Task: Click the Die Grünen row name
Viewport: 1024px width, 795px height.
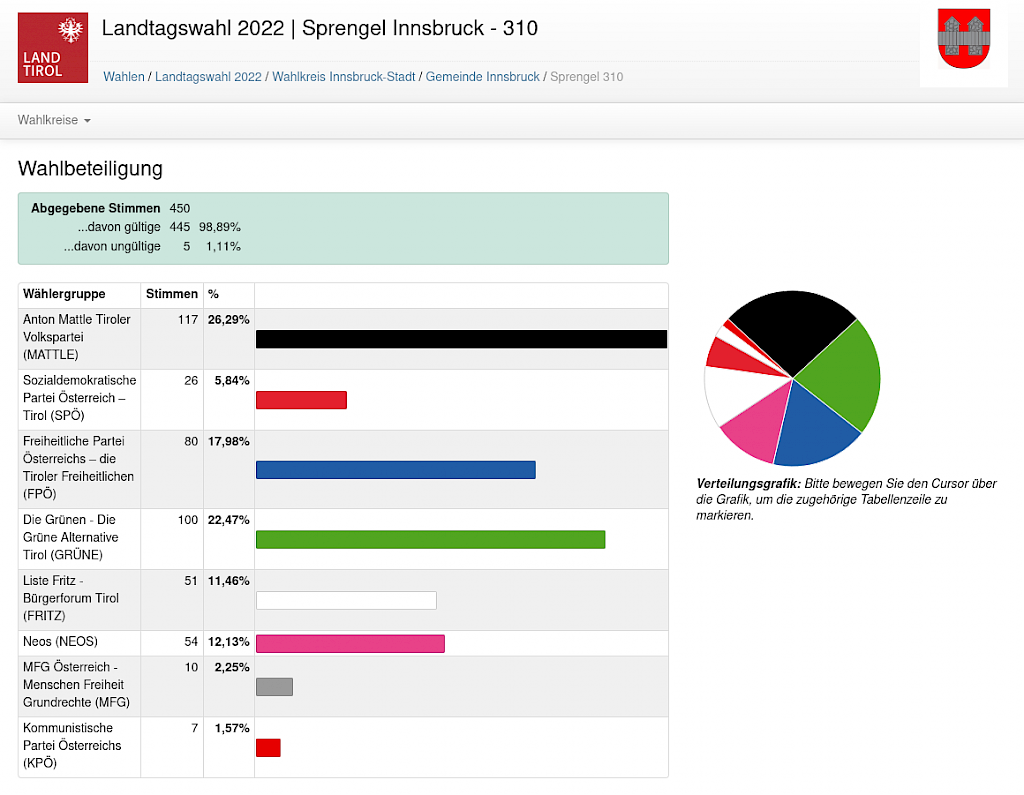Action: pyautogui.click(x=71, y=537)
